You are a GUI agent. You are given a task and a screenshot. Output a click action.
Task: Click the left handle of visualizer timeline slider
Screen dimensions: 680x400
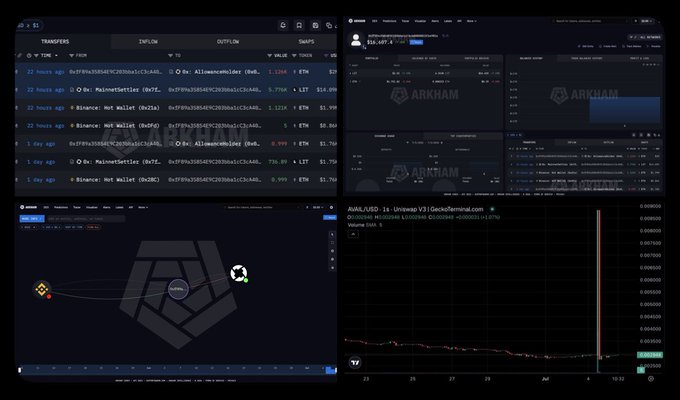20,370
